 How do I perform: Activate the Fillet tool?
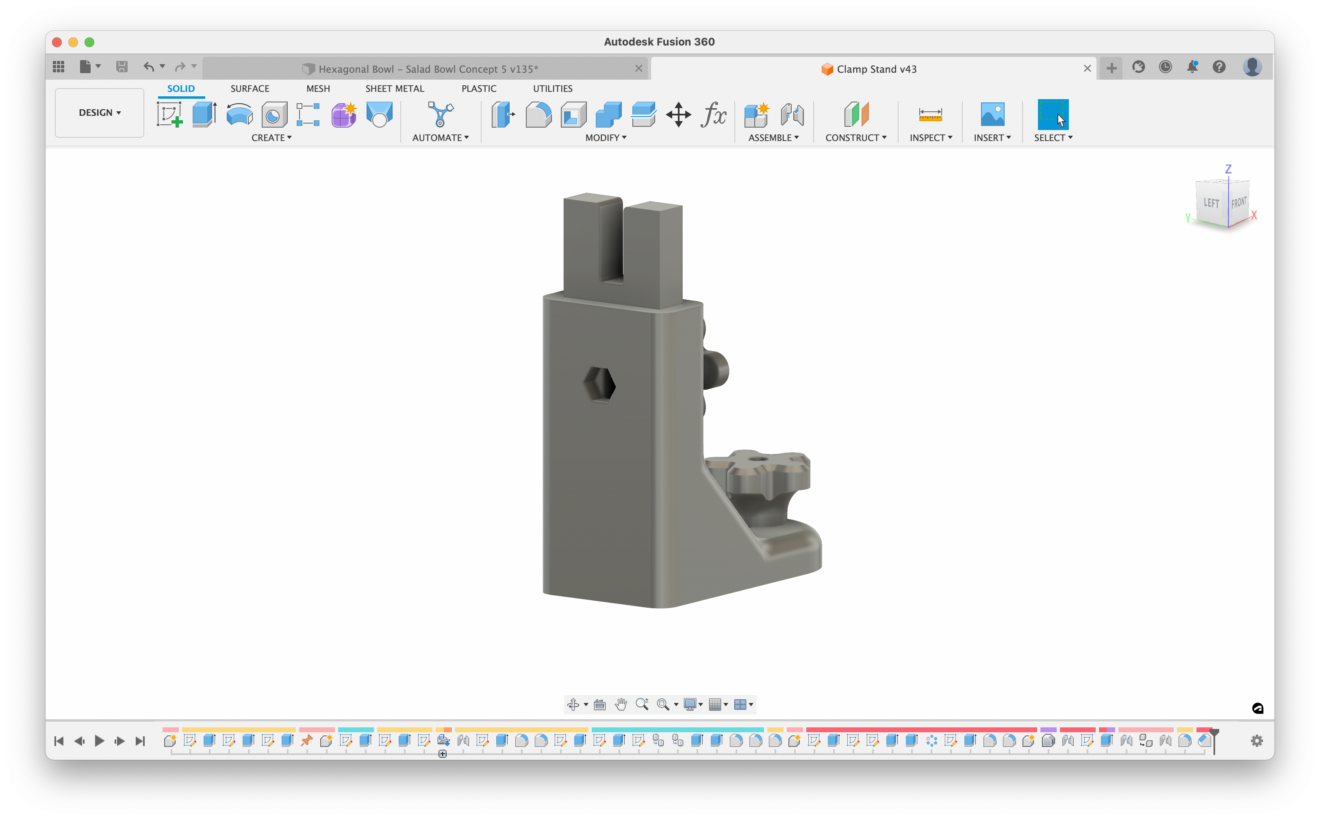pos(537,114)
